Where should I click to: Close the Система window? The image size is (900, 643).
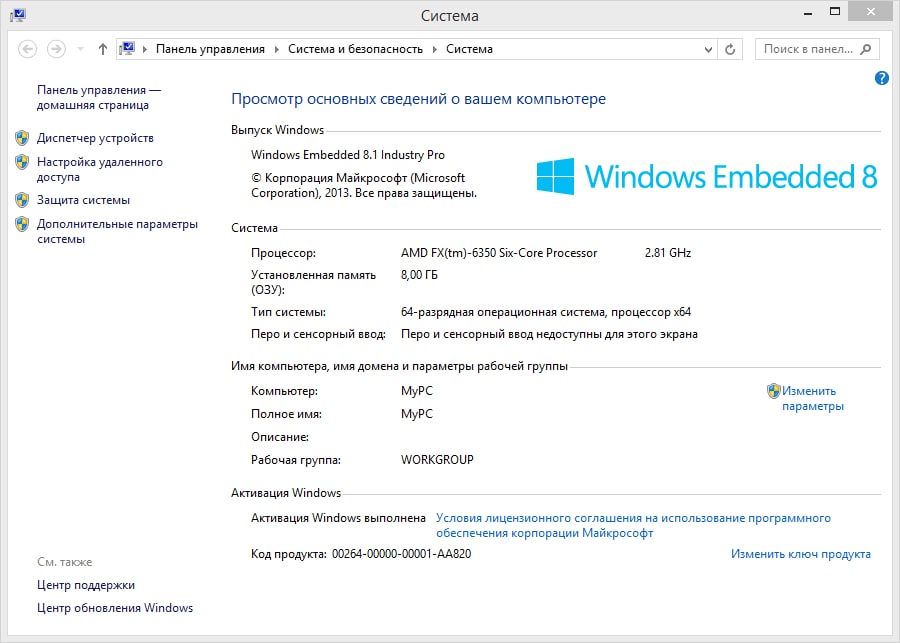point(871,11)
